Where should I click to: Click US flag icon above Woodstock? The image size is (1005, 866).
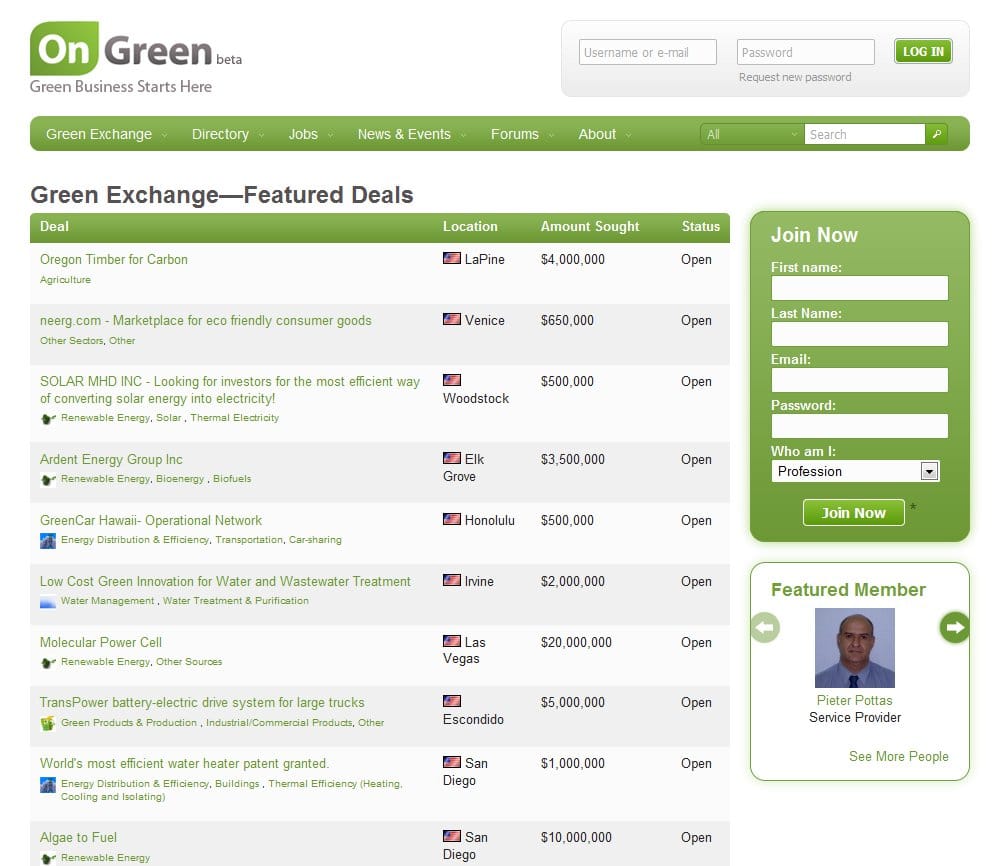coord(452,380)
